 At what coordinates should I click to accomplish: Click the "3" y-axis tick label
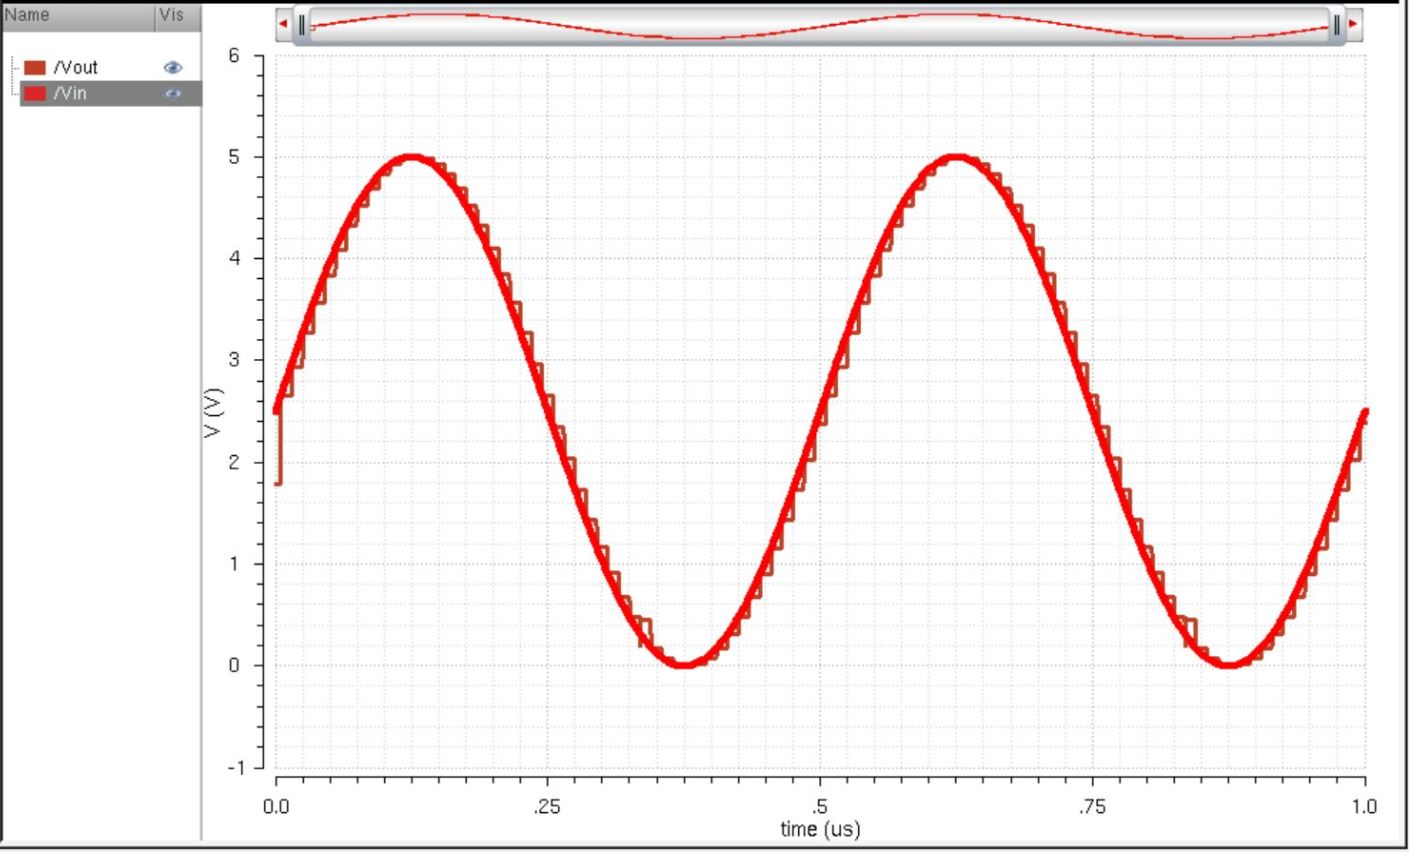tap(234, 360)
